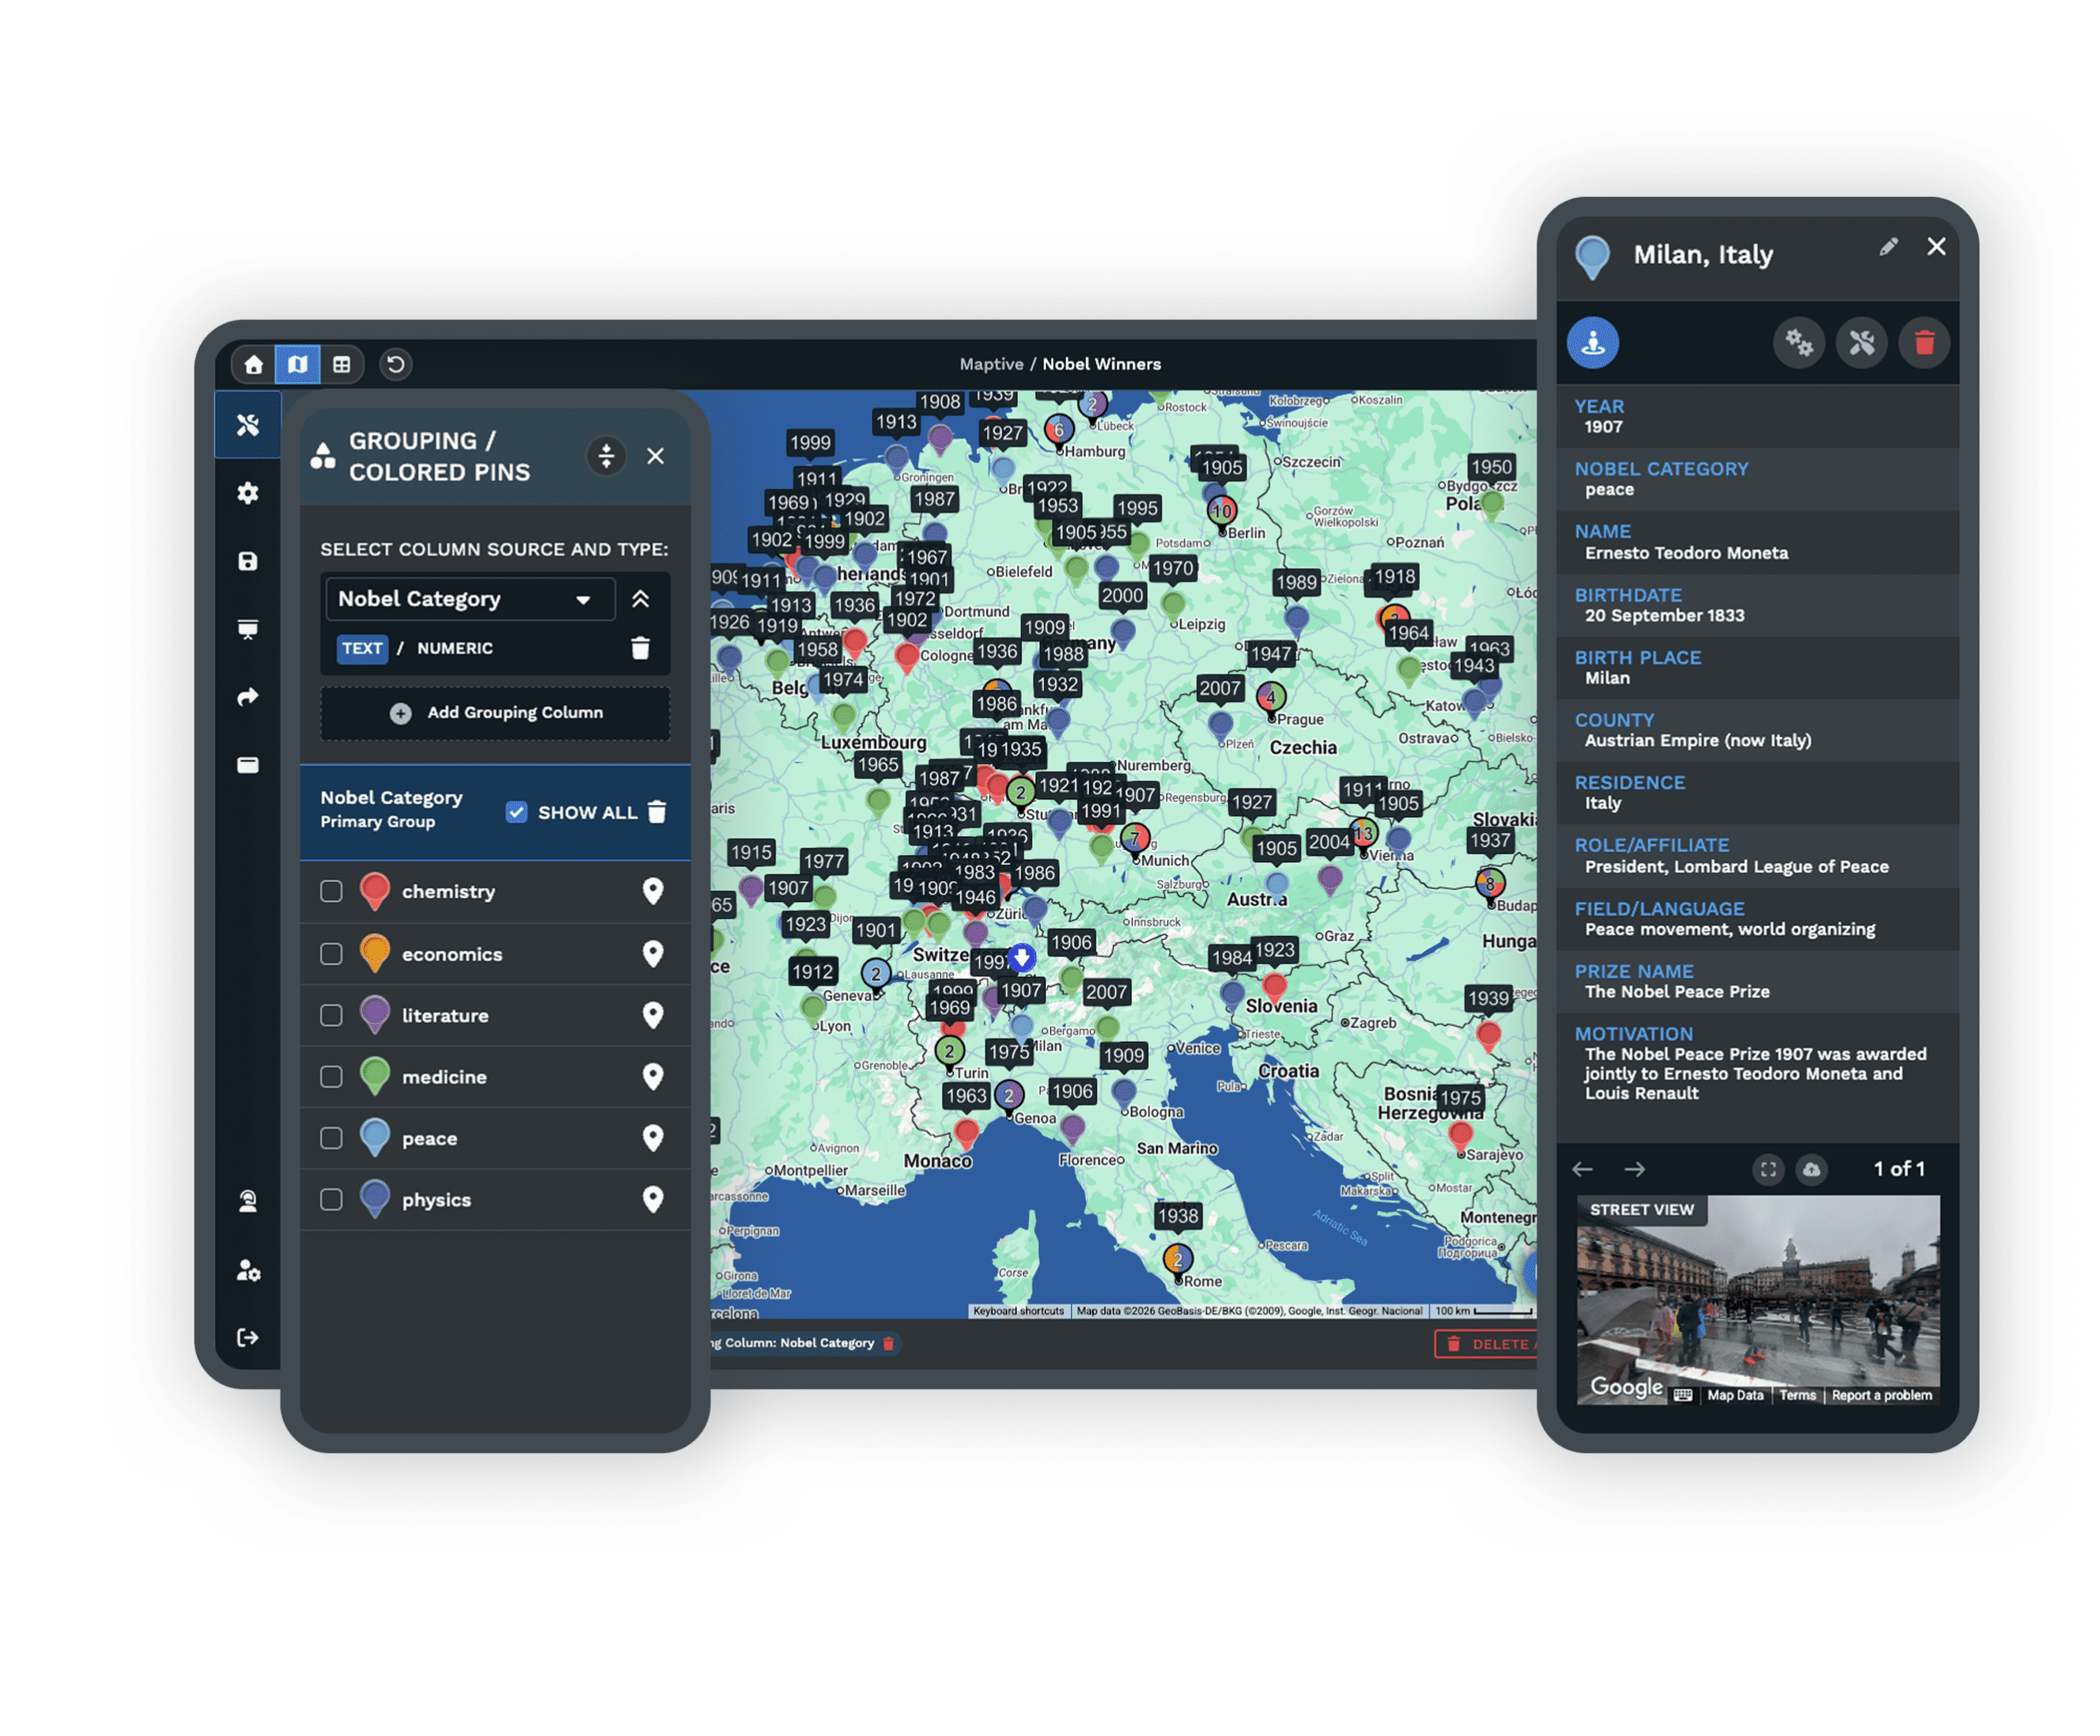Click Report a problem in street view
2100x1736 pixels.
(x=1881, y=1395)
